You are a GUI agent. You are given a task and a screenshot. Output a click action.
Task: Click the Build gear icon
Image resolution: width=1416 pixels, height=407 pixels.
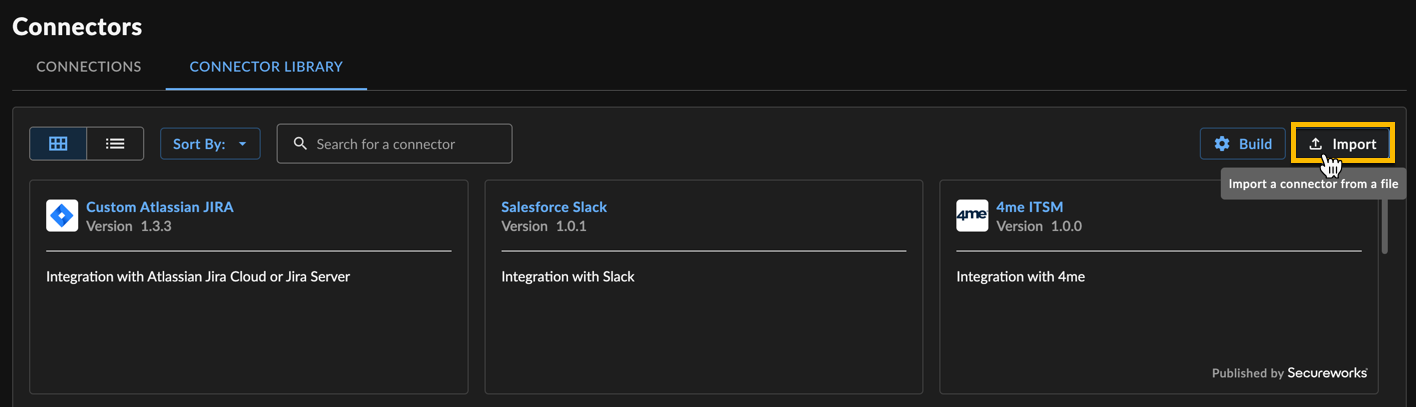pos(1222,144)
